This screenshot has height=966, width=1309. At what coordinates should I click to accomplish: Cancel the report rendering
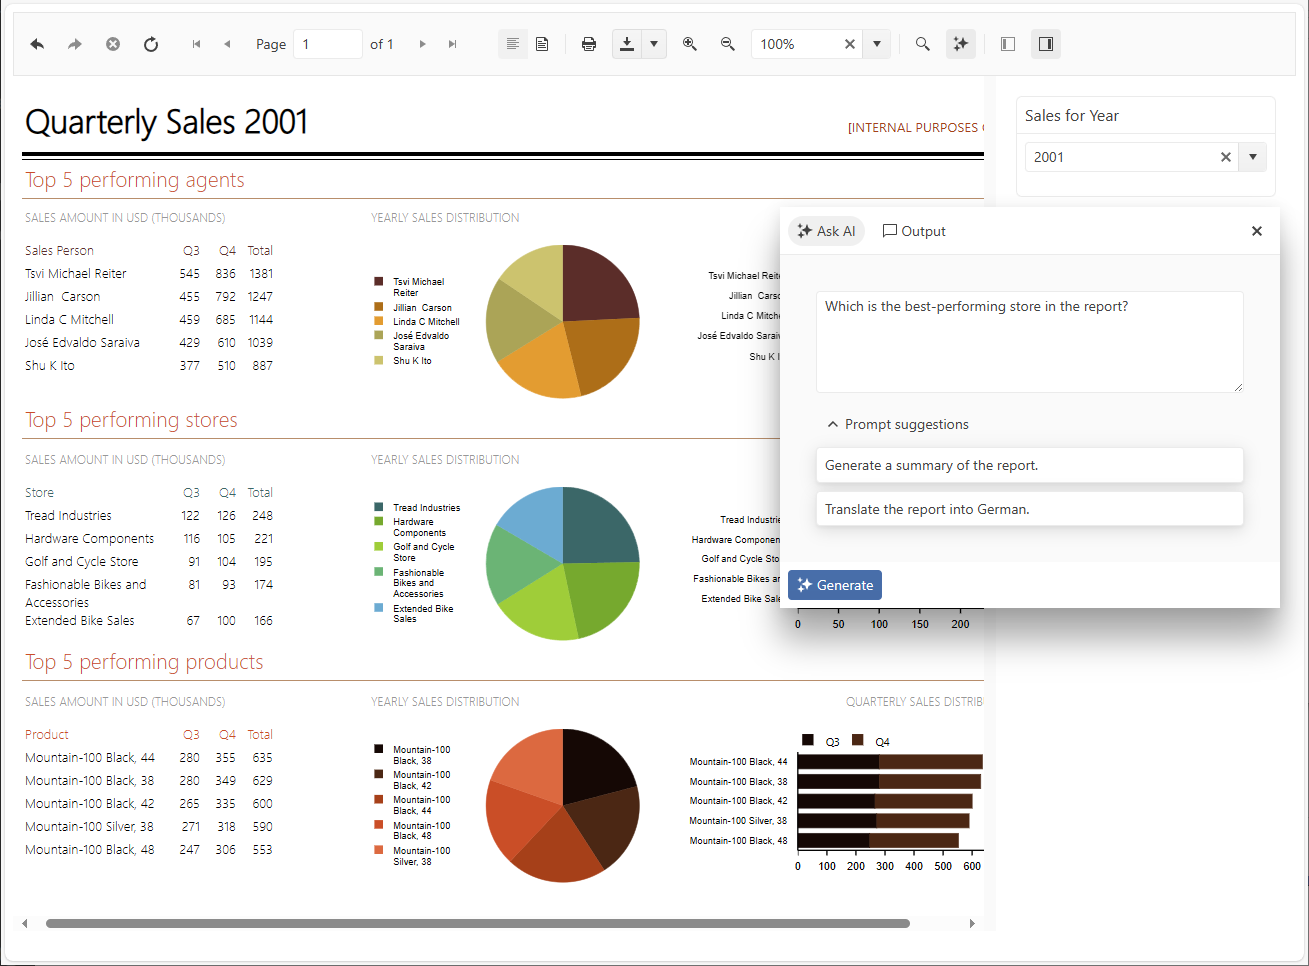[112, 43]
